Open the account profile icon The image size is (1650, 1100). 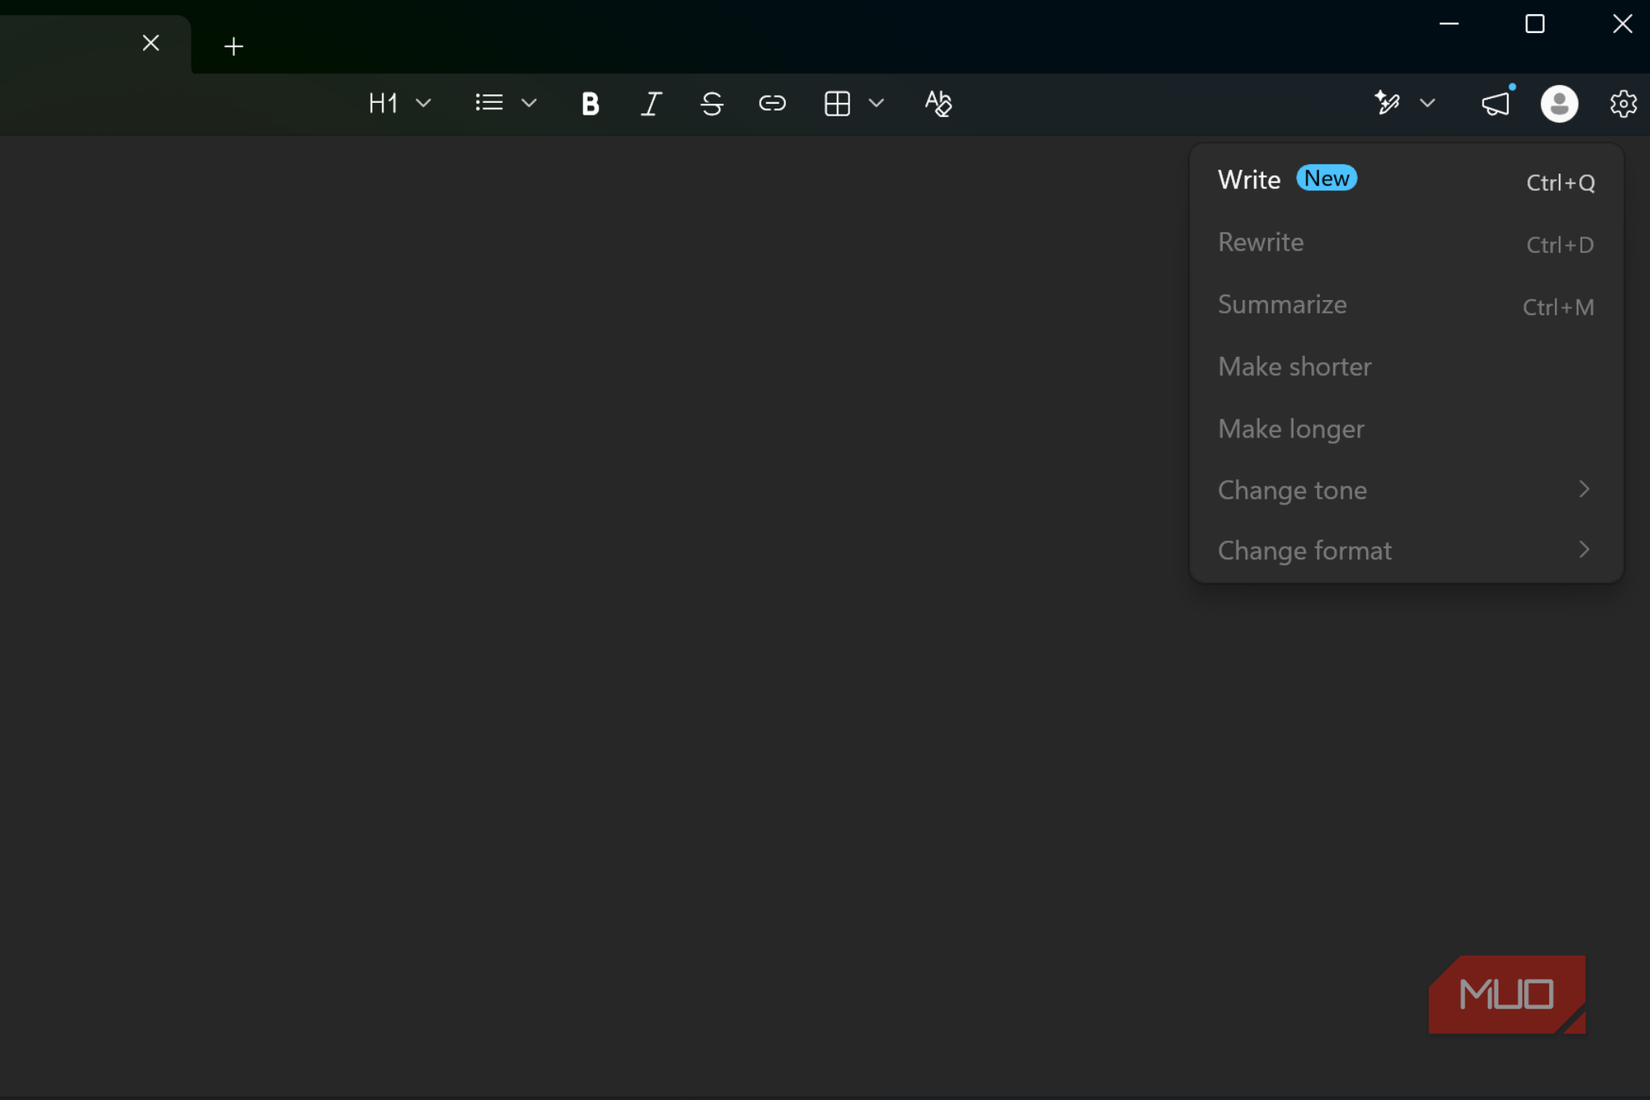[x=1559, y=103]
